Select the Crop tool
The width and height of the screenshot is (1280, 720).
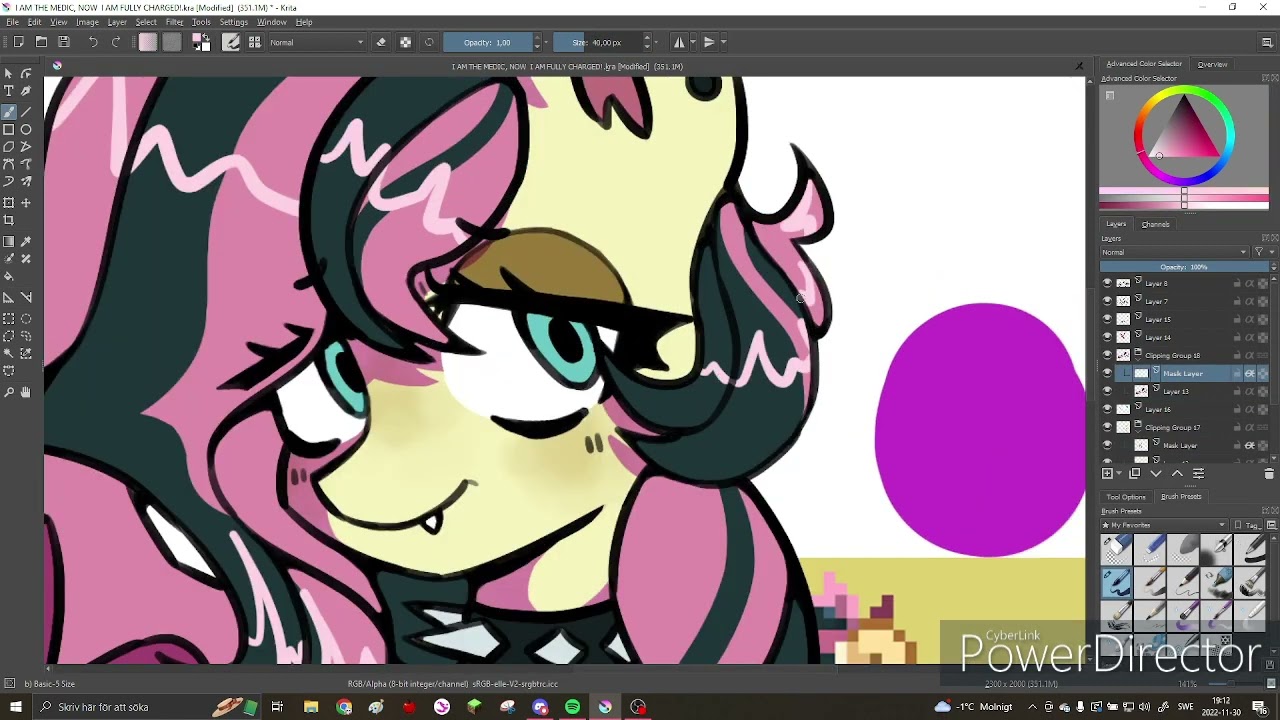(9, 220)
